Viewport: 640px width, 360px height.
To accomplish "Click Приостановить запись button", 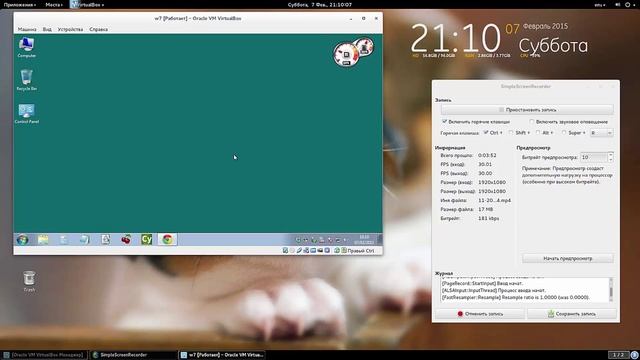I will click(527, 110).
